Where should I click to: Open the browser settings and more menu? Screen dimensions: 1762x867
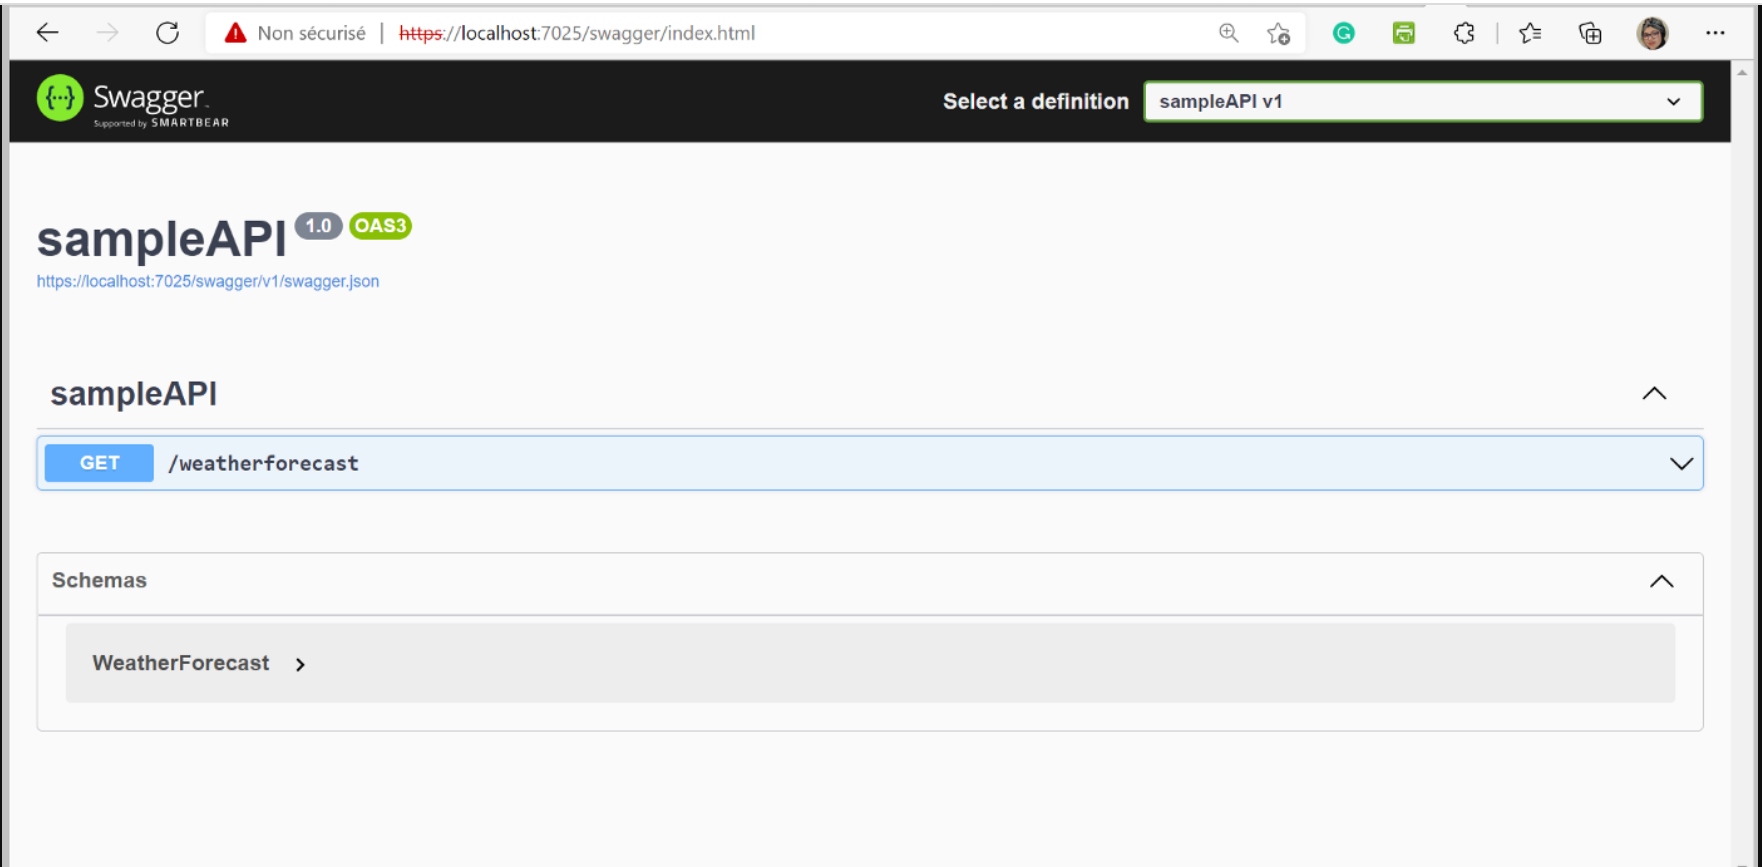[1715, 33]
